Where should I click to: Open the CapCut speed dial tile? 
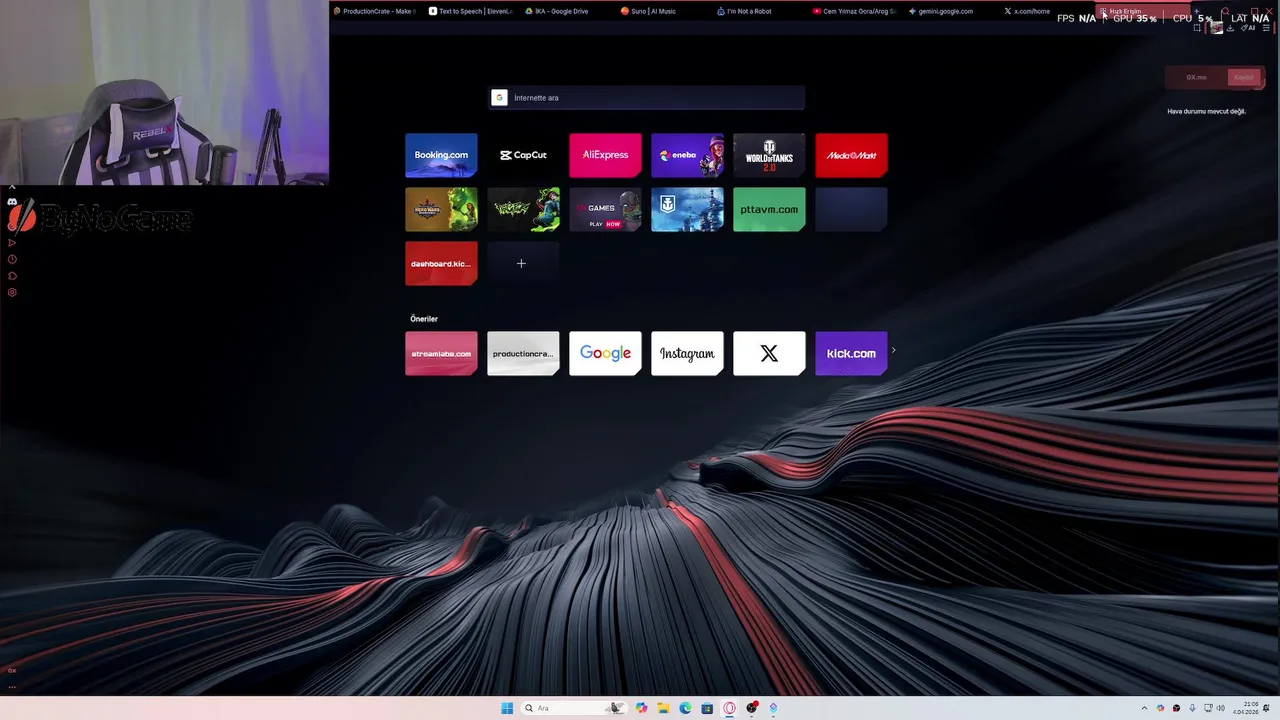coord(523,155)
